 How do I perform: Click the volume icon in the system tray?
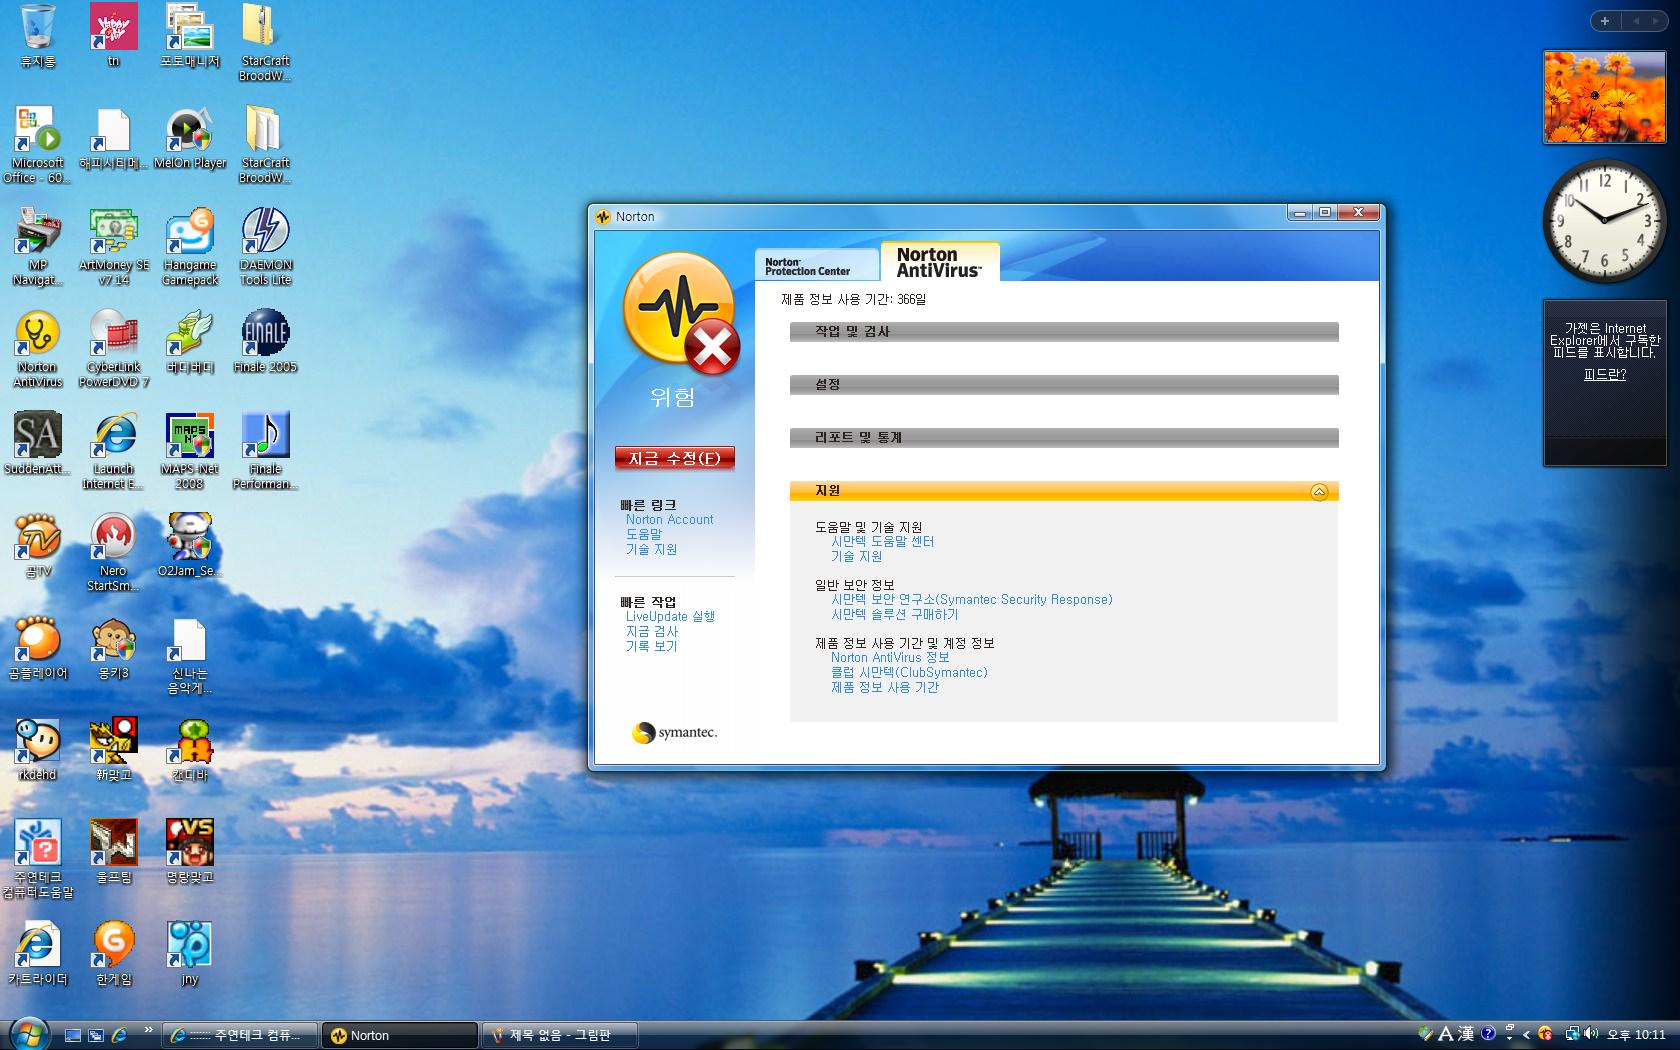[1591, 1034]
